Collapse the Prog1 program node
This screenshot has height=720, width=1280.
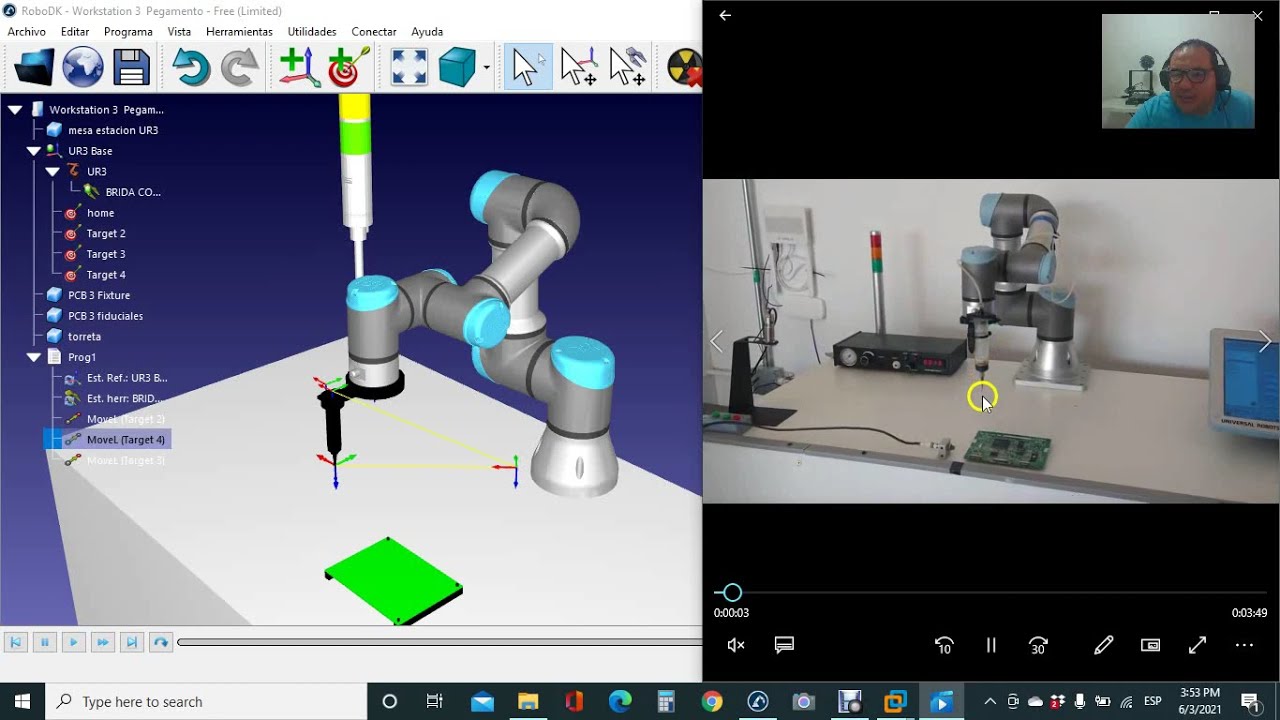pyautogui.click(x=34, y=357)
